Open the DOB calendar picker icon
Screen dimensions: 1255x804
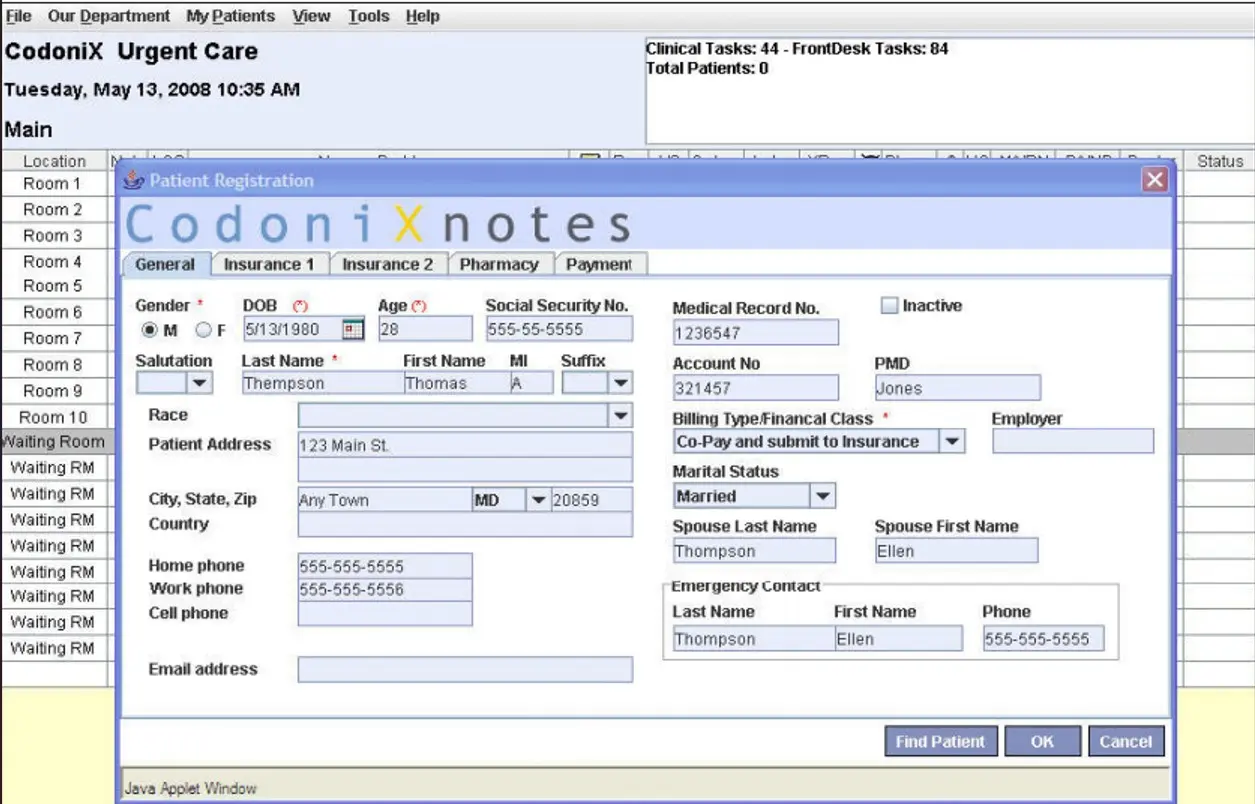click(352, 328)
